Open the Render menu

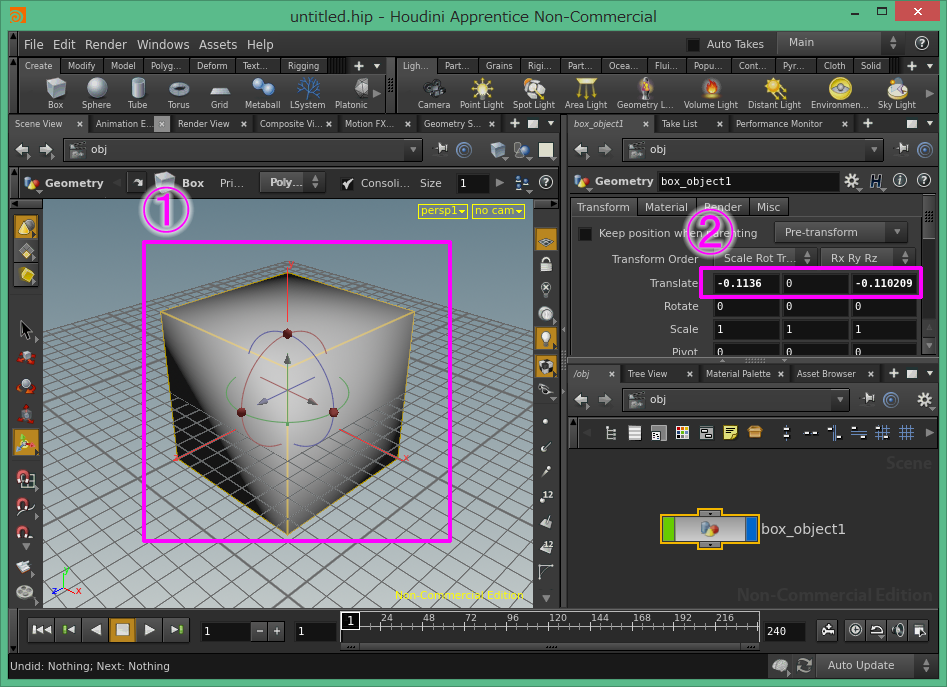[106, 45]
